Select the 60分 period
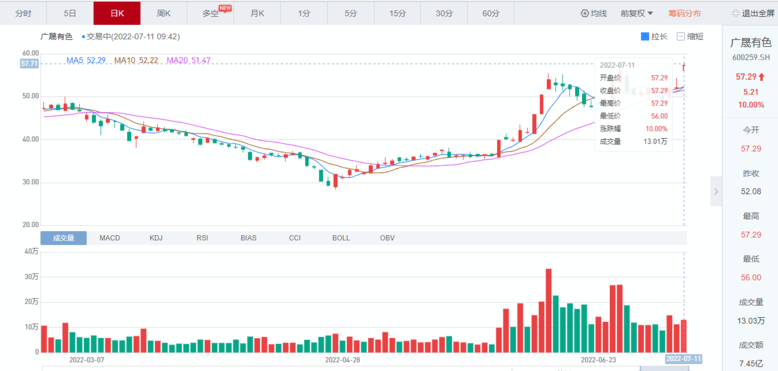778x371 pixels. [491, 13]
